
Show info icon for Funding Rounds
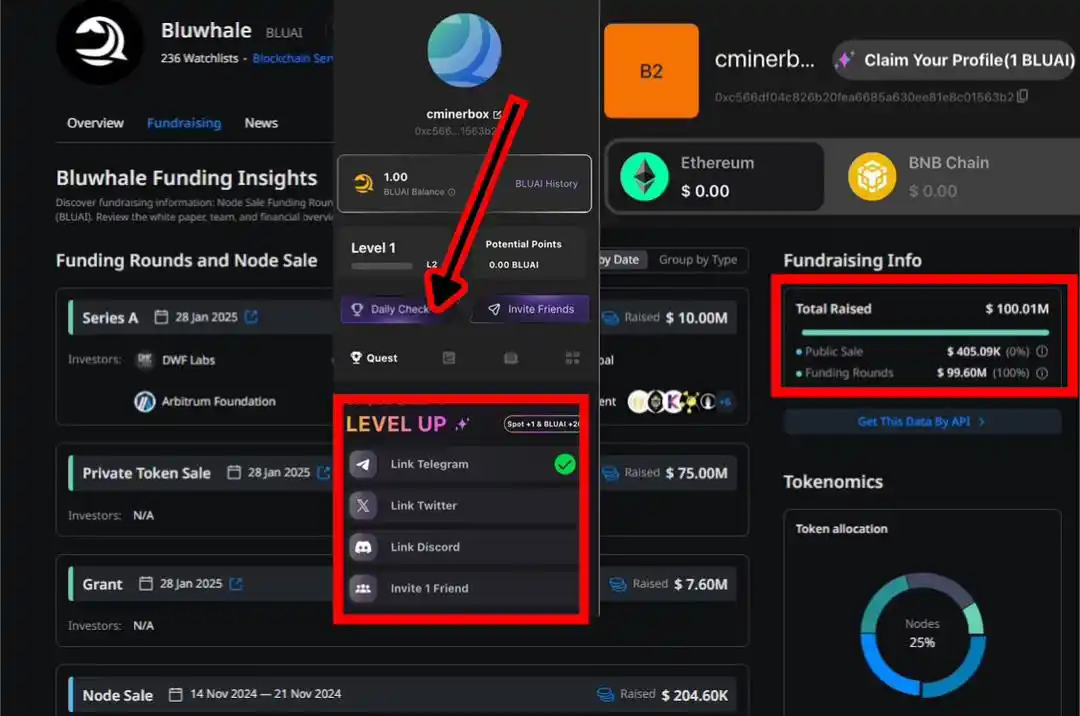point(1042,373)
